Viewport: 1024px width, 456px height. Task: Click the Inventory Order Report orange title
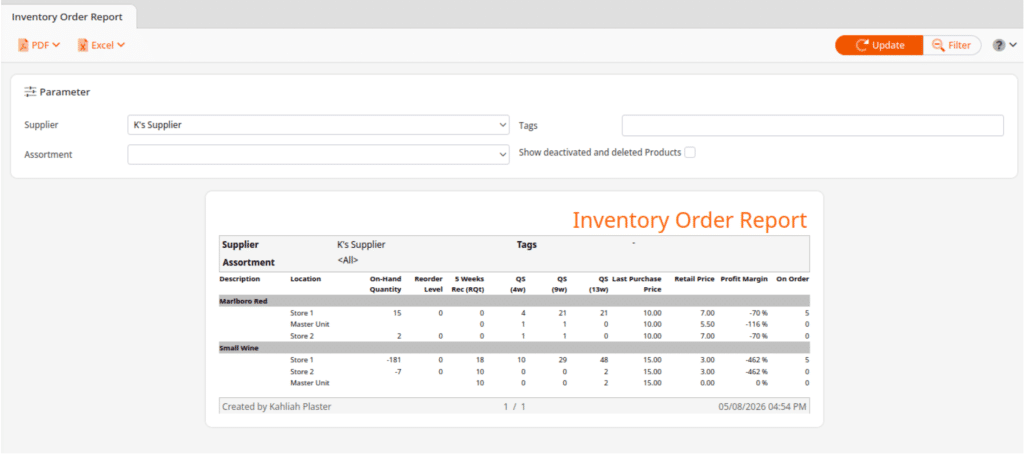690,220
